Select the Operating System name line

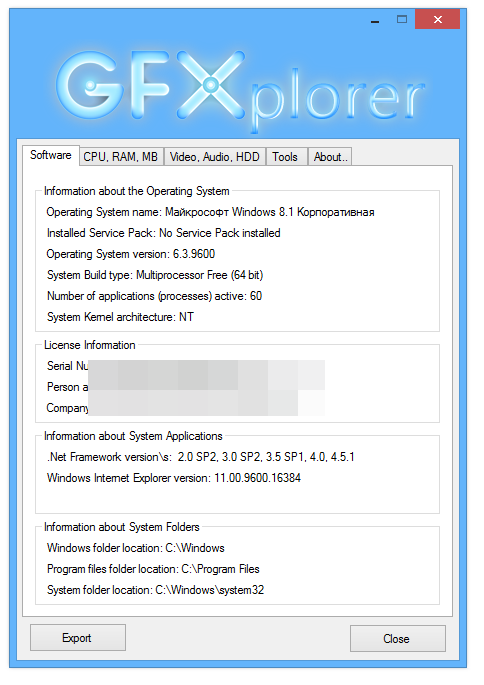click(x=210, y=212)
